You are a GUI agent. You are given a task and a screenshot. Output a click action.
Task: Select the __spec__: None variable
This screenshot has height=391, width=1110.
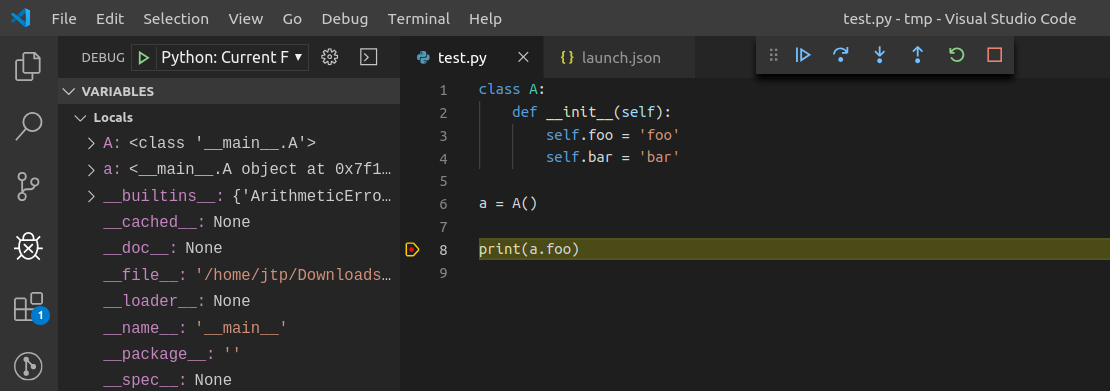point(229,380)
